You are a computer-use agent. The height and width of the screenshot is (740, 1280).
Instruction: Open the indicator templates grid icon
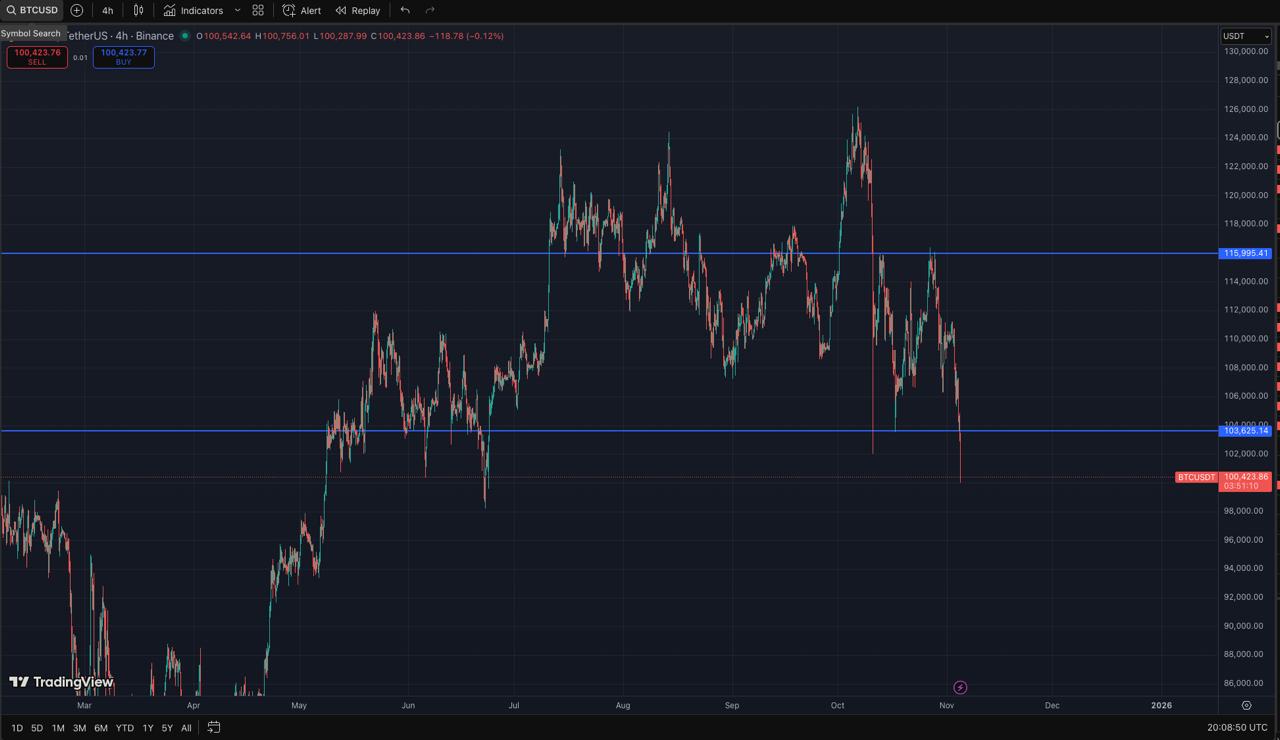(258, 10)
